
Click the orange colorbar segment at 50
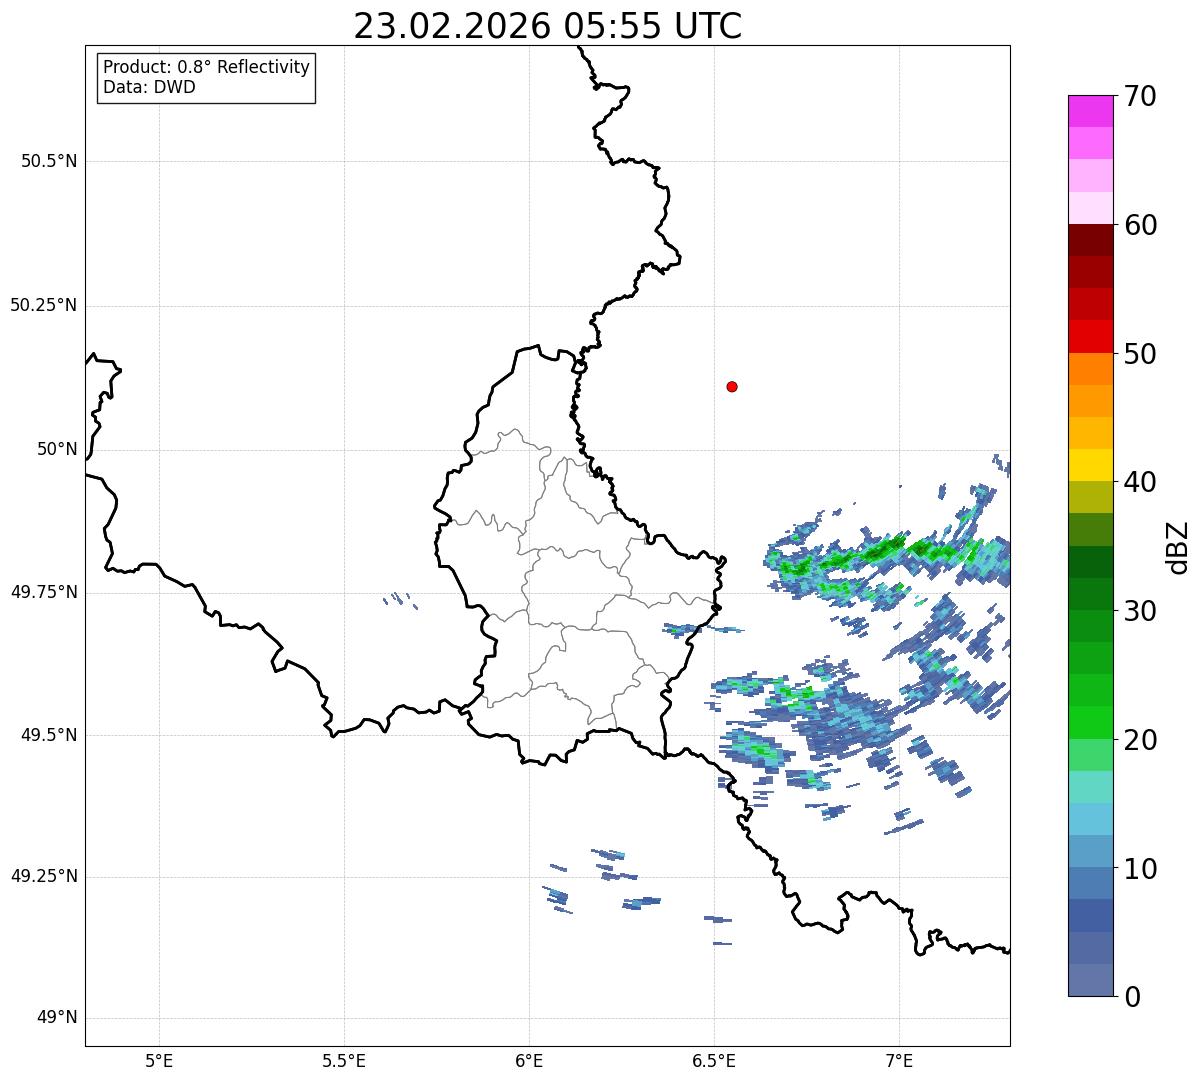tap(1090, 369)
